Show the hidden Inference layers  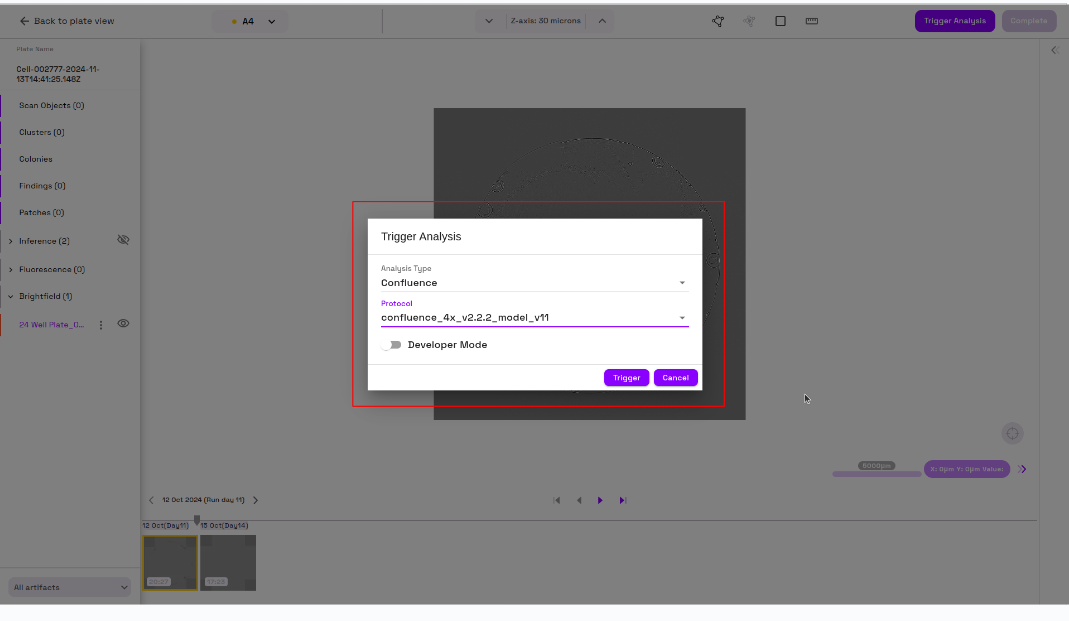pos(123,241)
